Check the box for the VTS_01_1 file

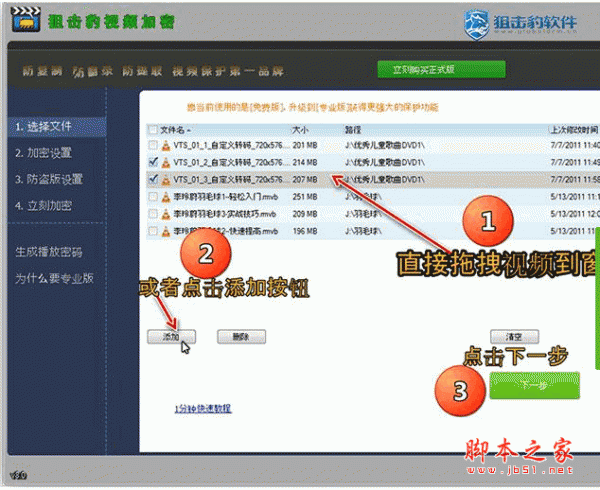(x=153, y=145)
